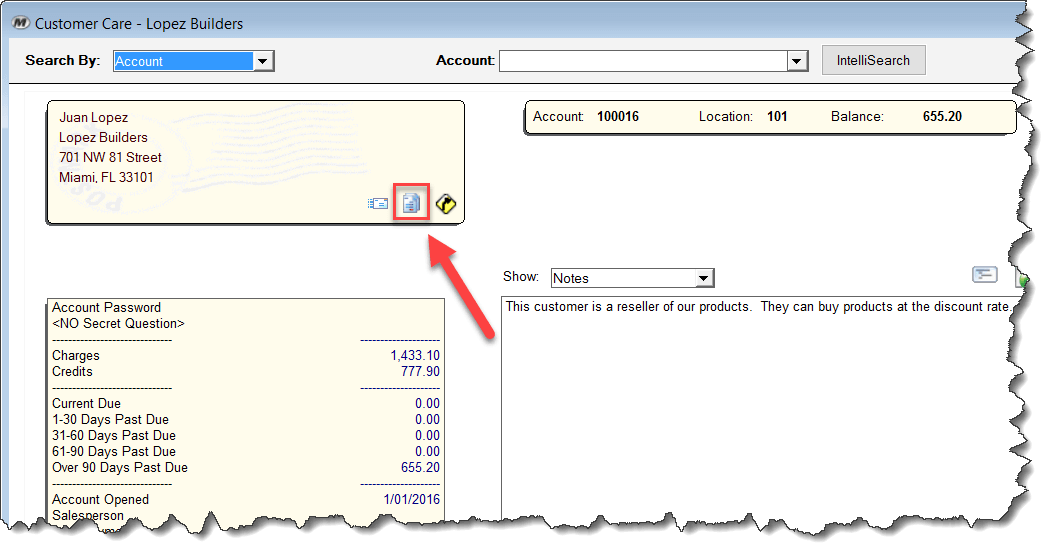Select the name Juan Lopez
The width and height of the screenshot is (1055, 556).
click(x=94, y=117)
